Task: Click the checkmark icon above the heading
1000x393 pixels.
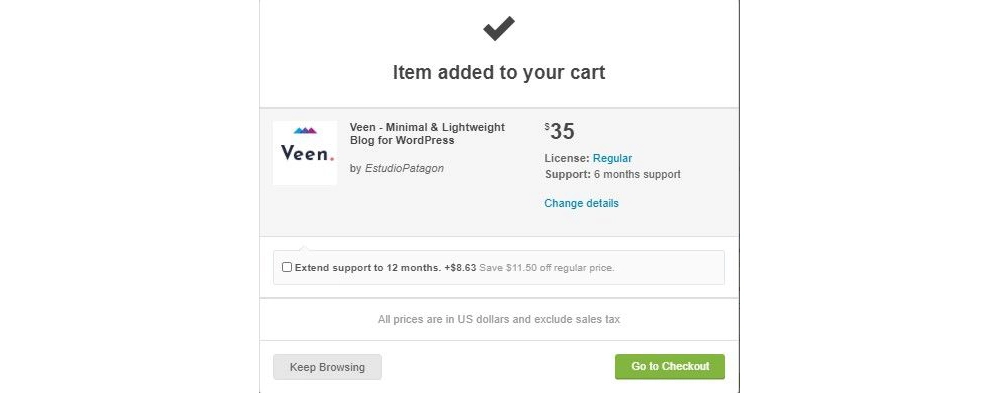Action: pyautogui.click(x=499, y=28)
